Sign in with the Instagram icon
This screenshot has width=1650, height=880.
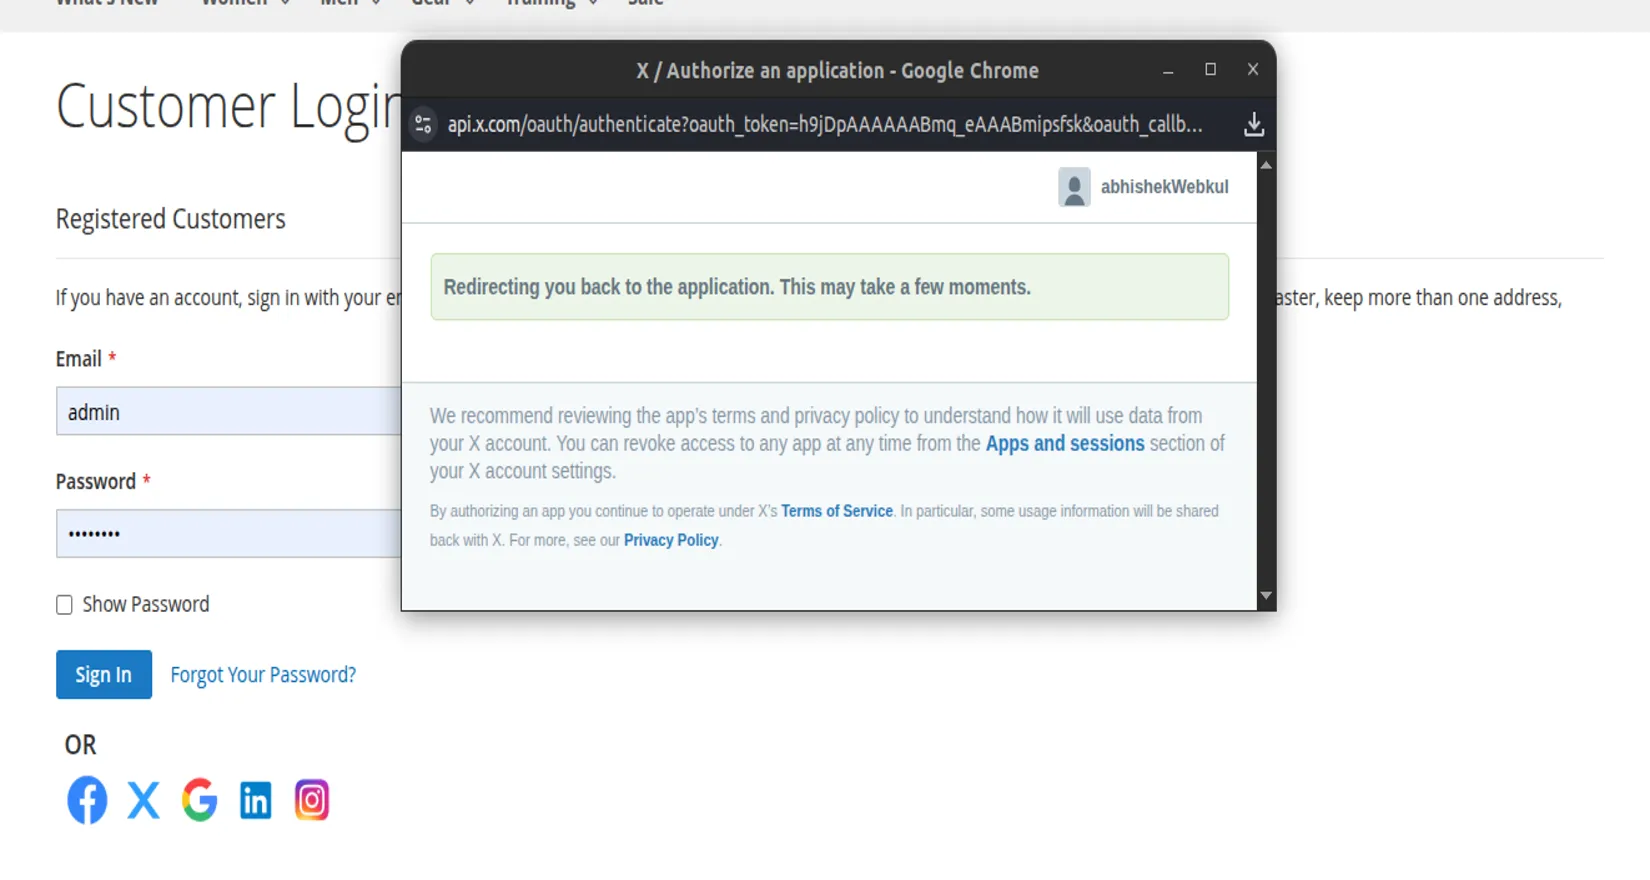point(311,800)
